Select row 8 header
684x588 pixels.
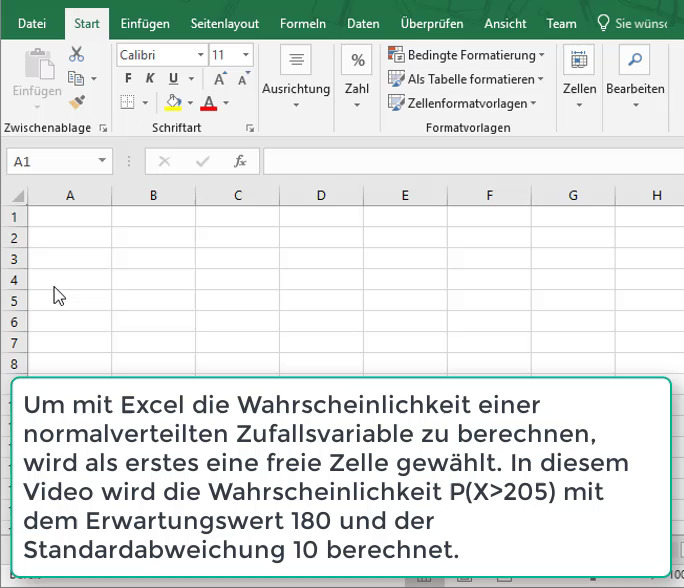(14, 364)
